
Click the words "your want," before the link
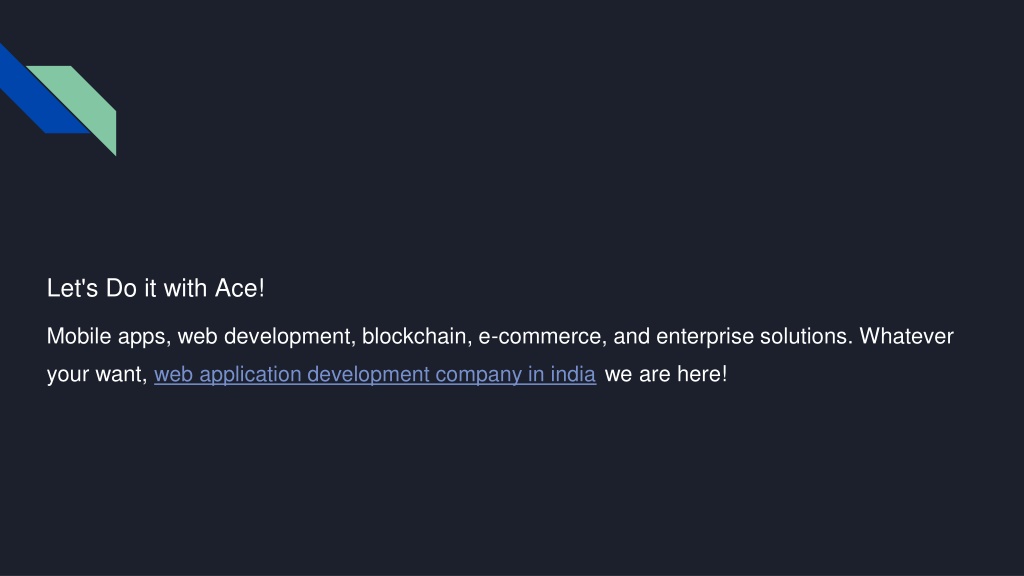[97, 374]
